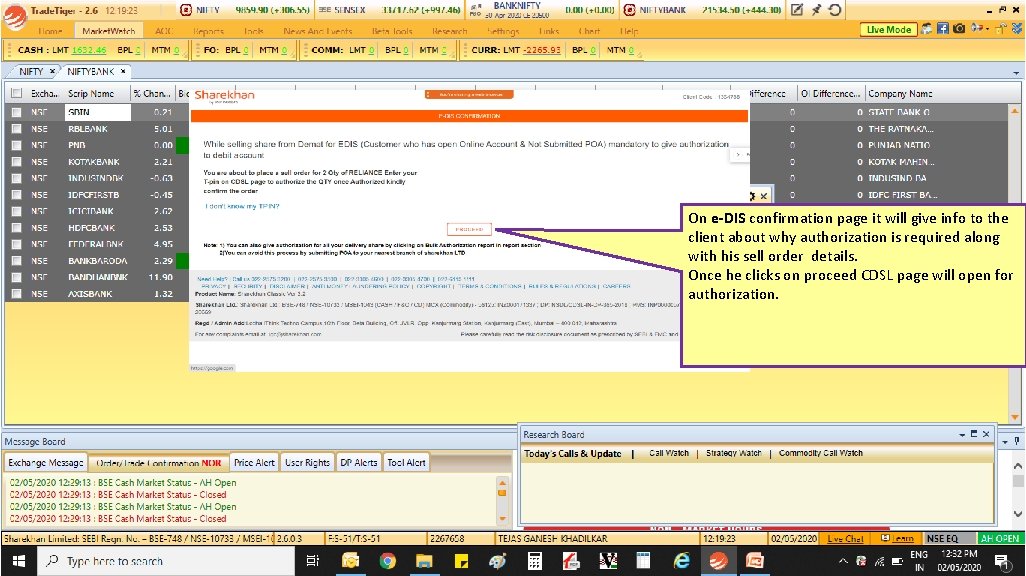1026x576 pixels.
Task: Click the camera snapshot icon
Action: coord(959,29)
